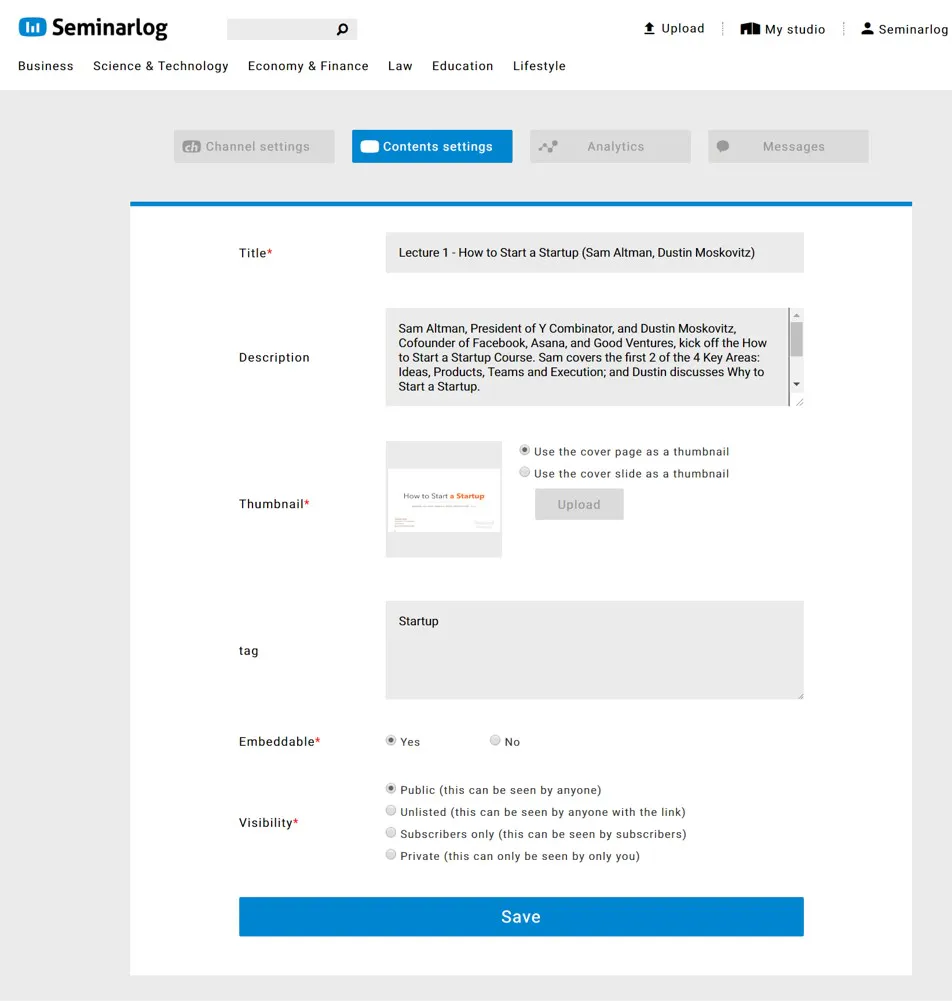Click the How to Start a Startup thumbnail
The width and height of the screenshot is (952, 1001).
click(444, 499)
